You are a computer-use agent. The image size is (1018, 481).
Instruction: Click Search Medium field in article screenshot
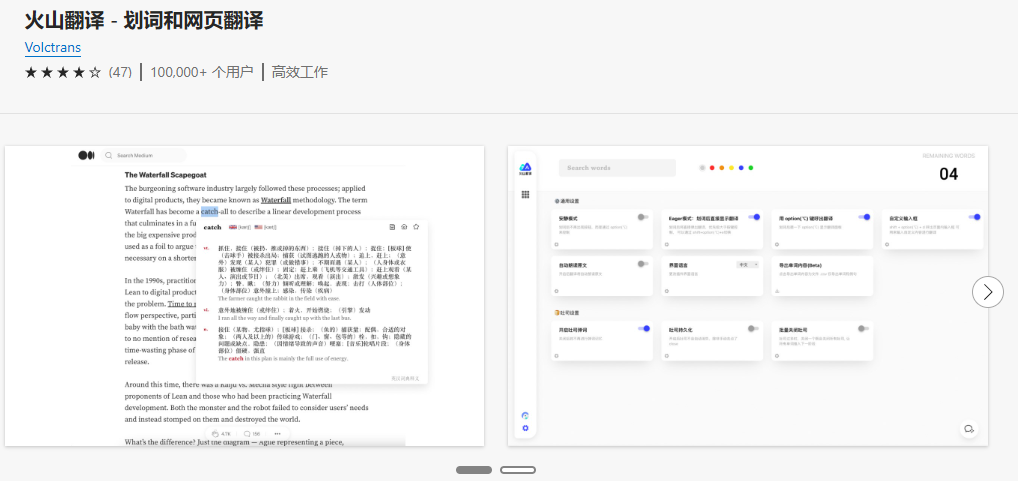(143, 156)
